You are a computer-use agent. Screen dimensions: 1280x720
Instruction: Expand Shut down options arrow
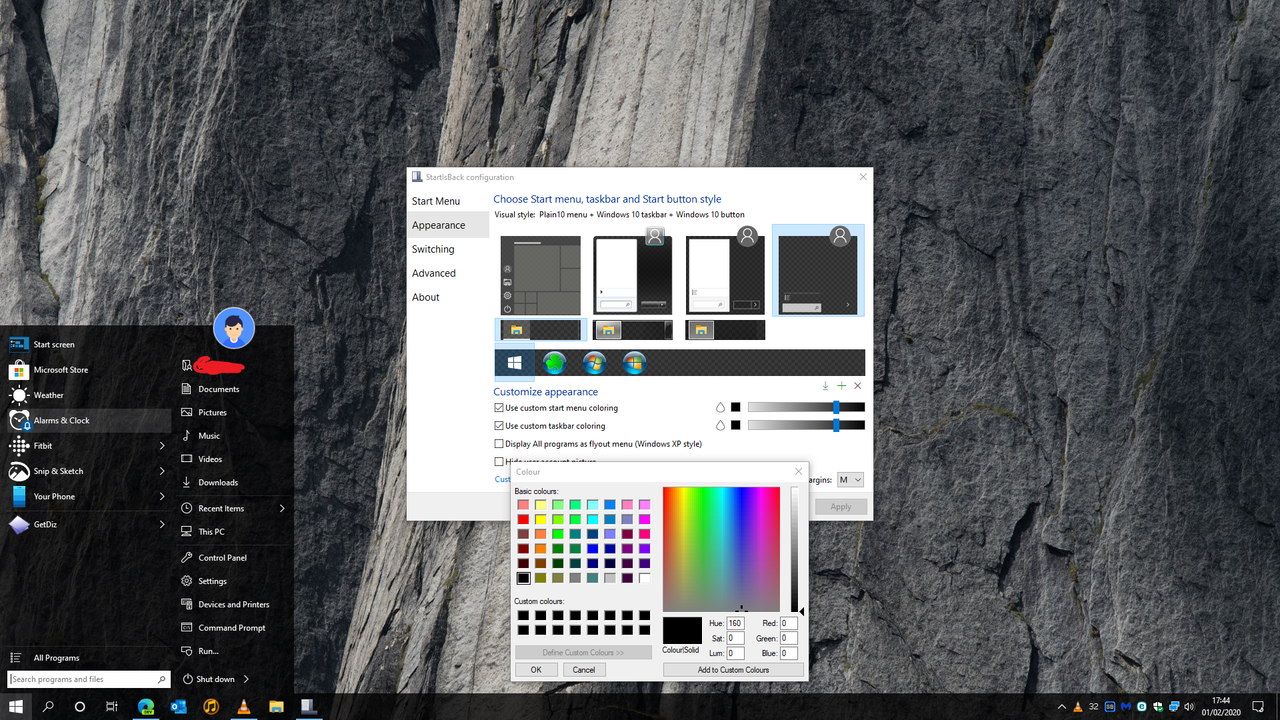point(246,679)
